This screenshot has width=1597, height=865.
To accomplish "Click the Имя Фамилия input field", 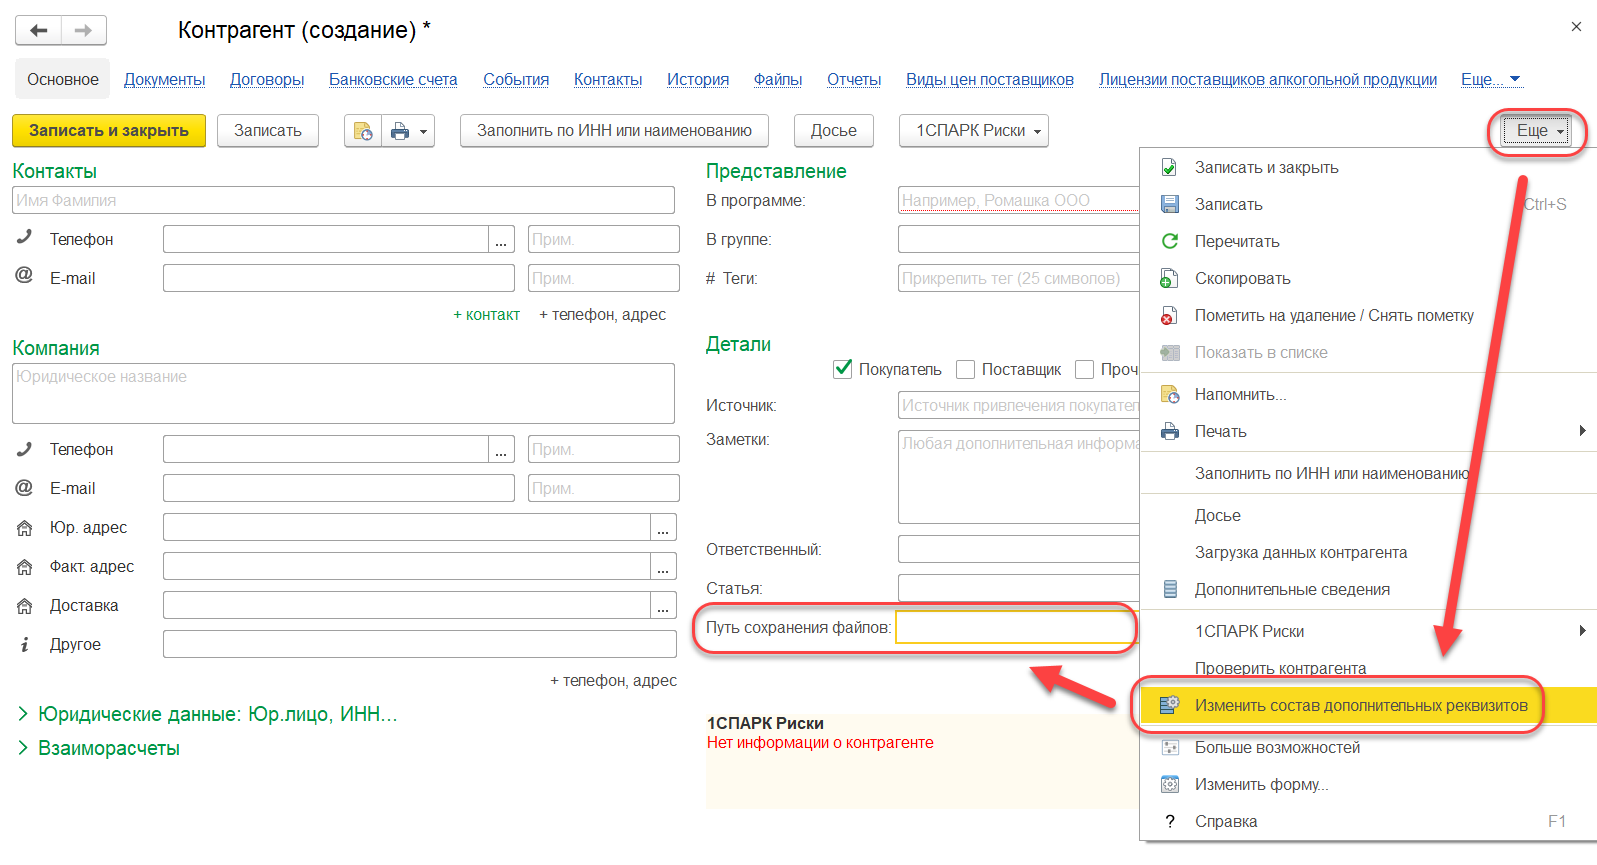I will 343,200.
